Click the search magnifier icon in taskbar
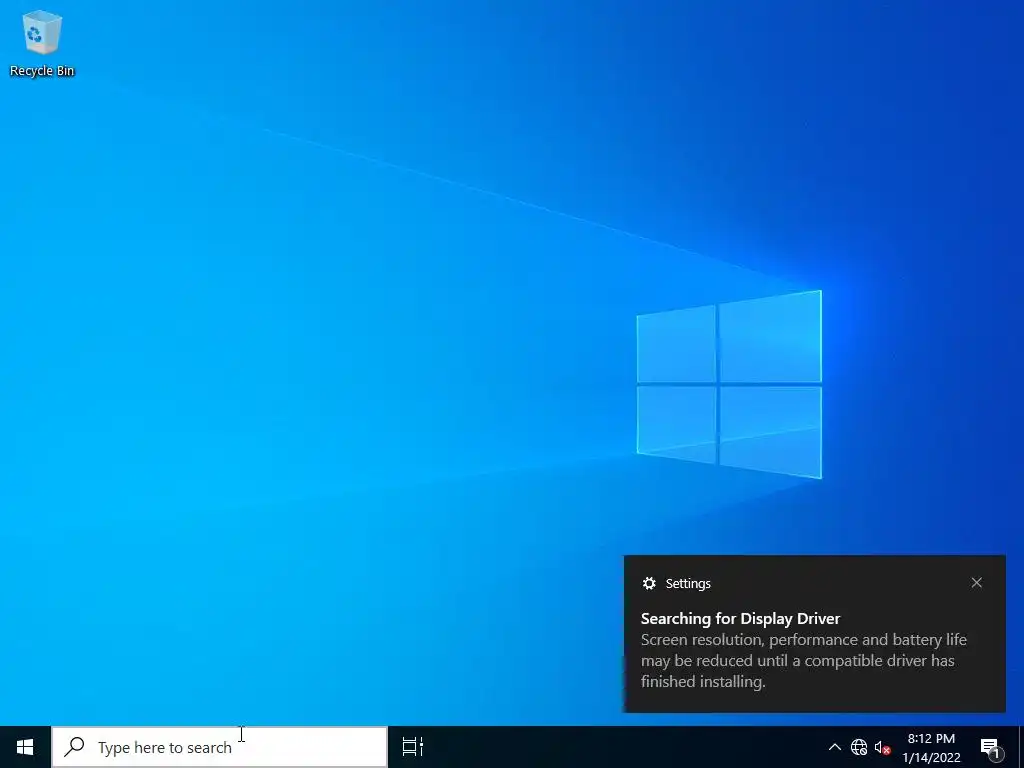1024x768 pixels. (x=74, y=746)
